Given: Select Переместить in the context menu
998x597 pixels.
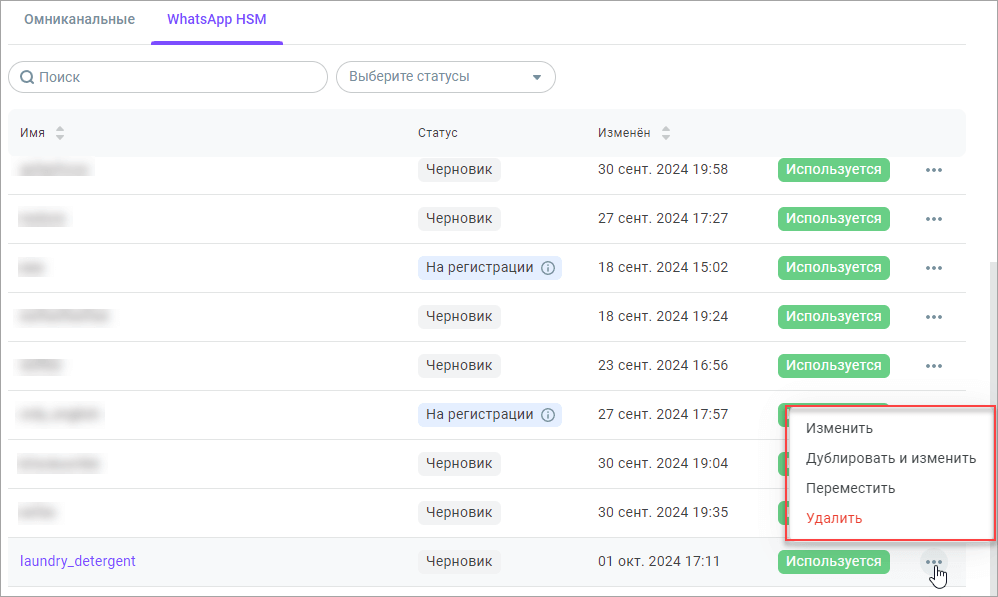Looking at the screenshot, I should (x=850, y=488).
